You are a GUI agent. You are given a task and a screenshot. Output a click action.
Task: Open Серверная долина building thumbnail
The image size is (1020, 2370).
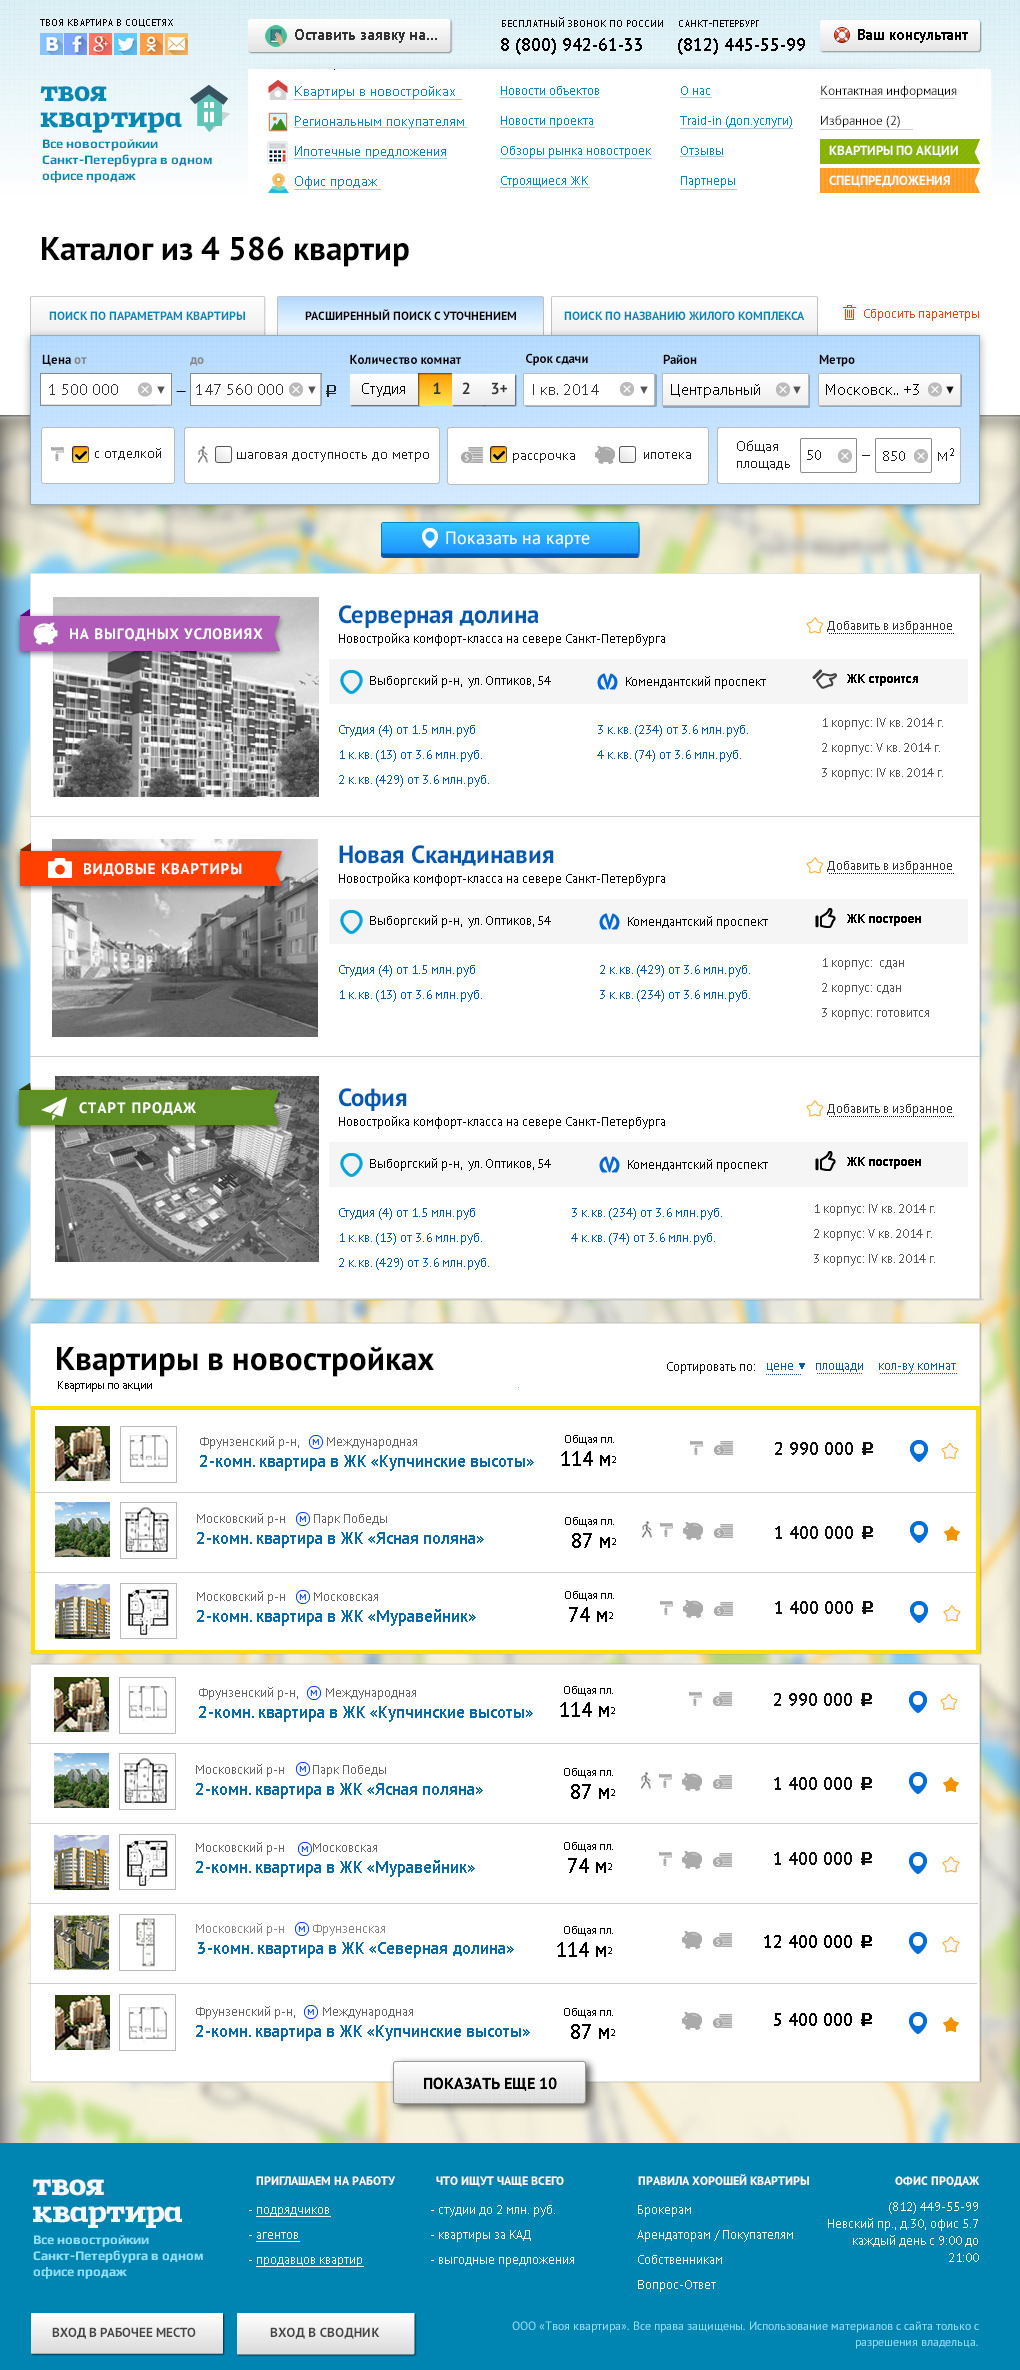[x=186, y=697]
